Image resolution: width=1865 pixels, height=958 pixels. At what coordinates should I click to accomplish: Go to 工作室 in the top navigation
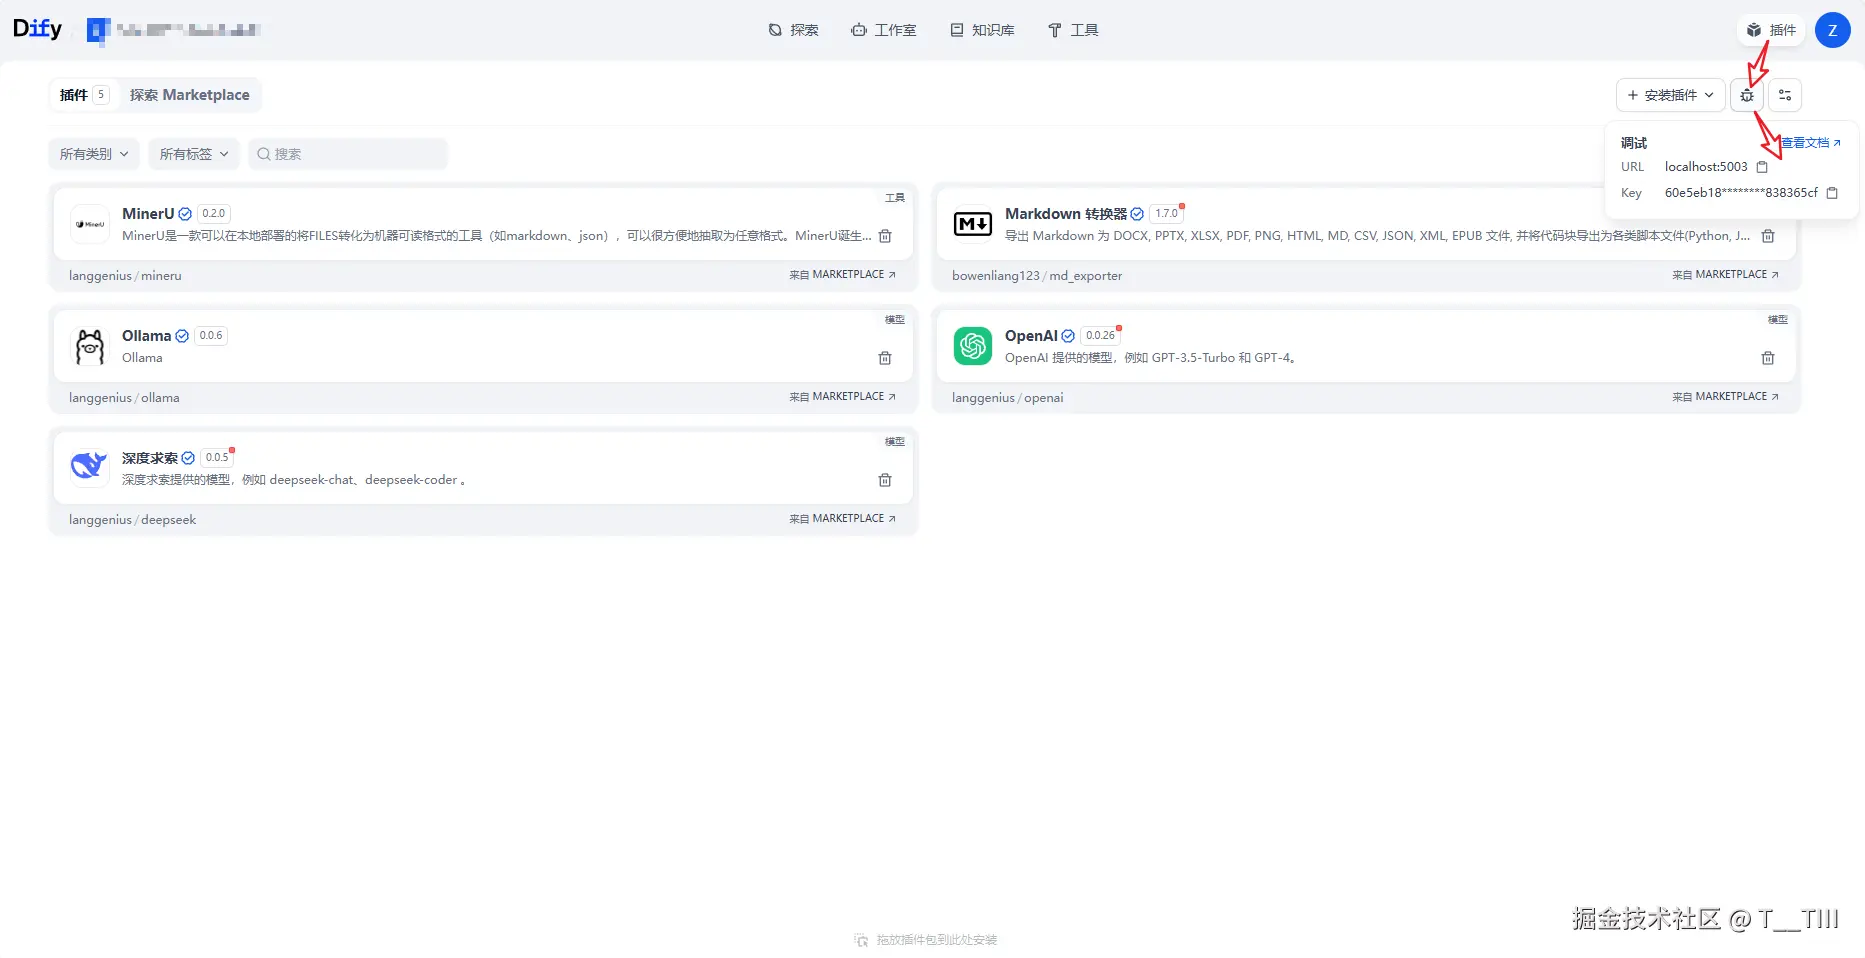pyautogui.click(x=883, y=30)
